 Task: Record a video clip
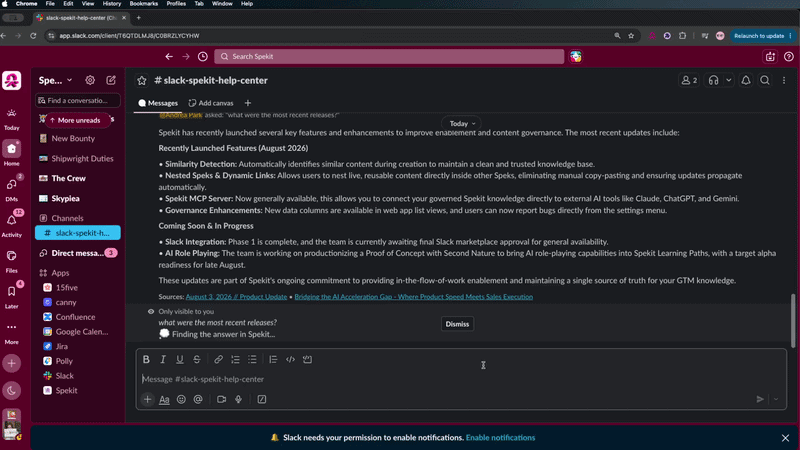click(x=221, y=399)
